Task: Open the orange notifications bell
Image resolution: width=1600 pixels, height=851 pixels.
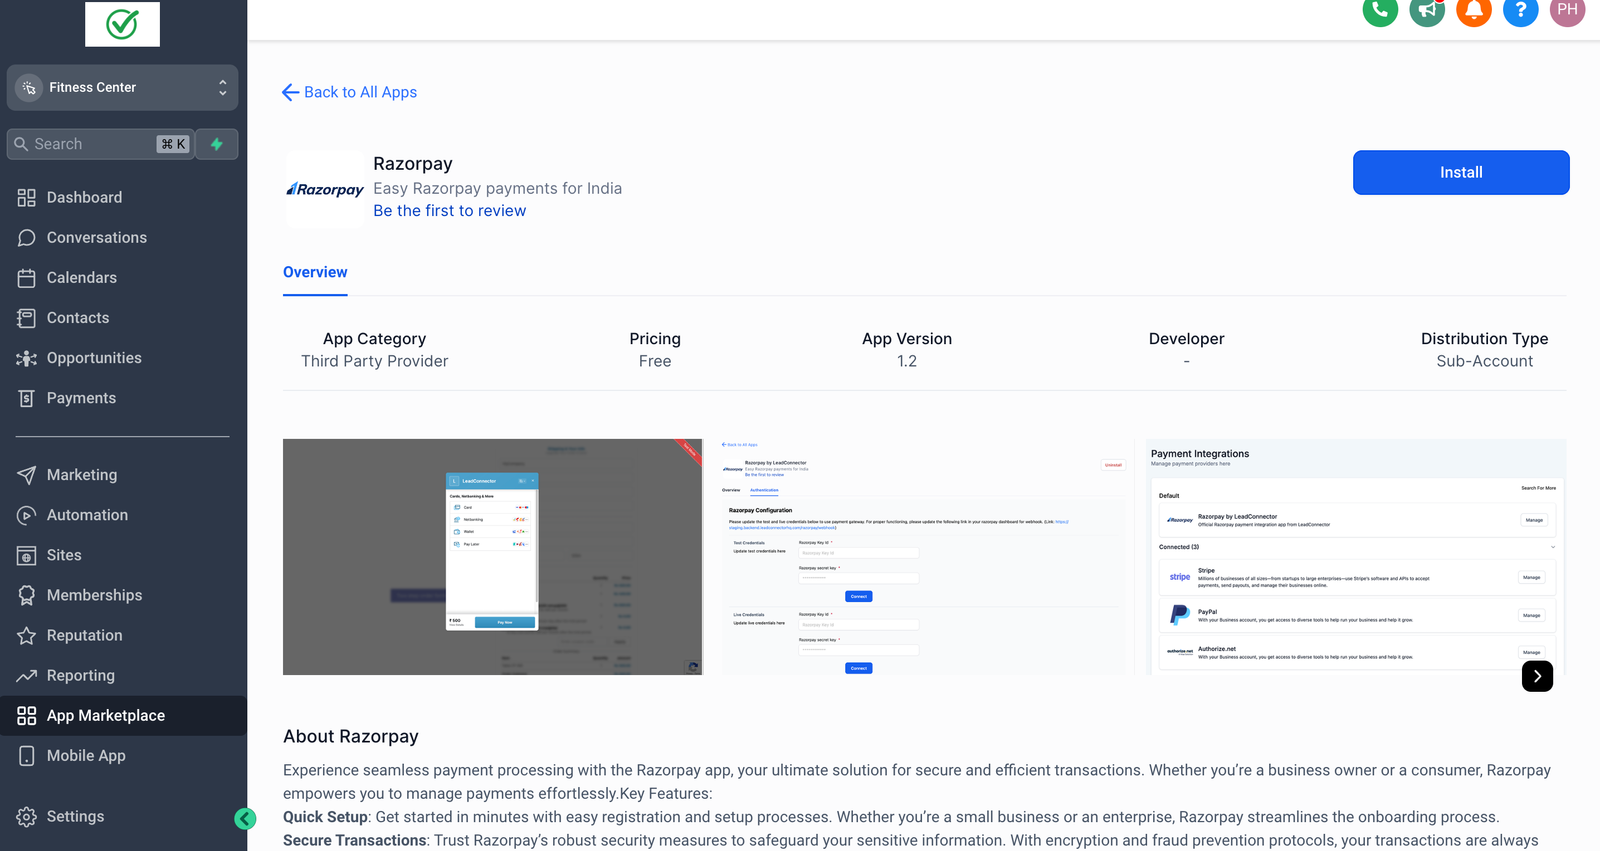Action: [x=1474, y=11]
